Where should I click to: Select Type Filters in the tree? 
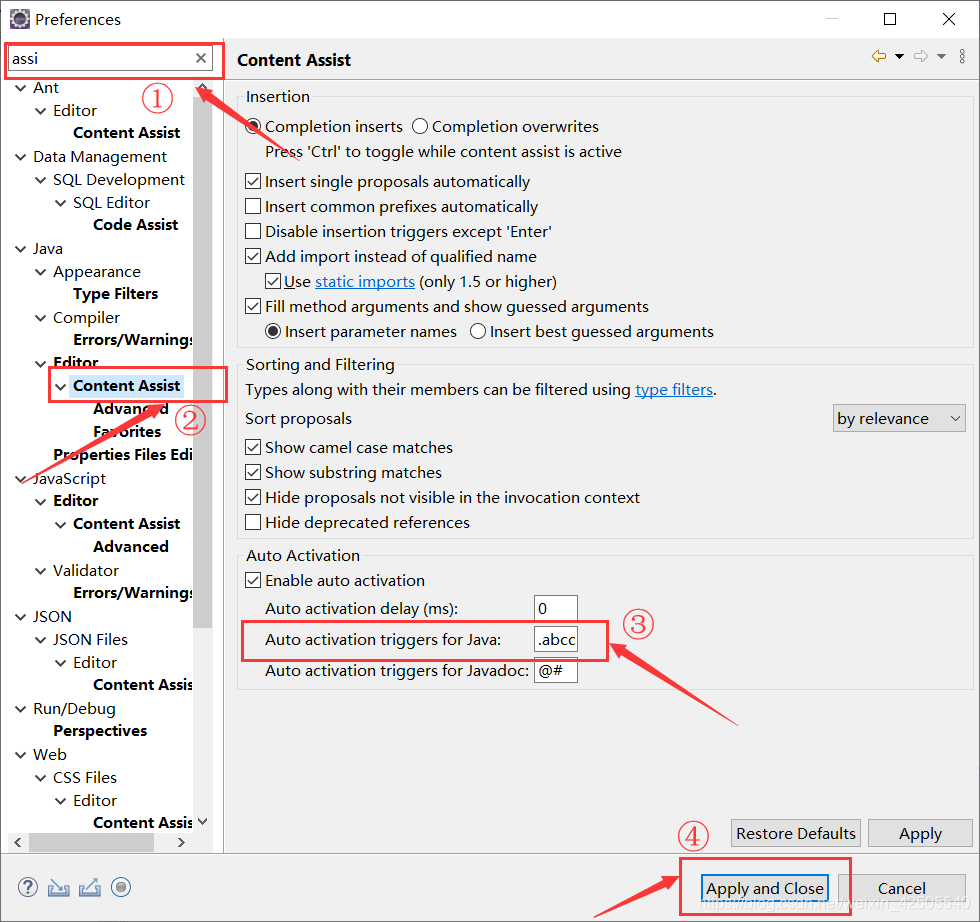coord(116,294)
